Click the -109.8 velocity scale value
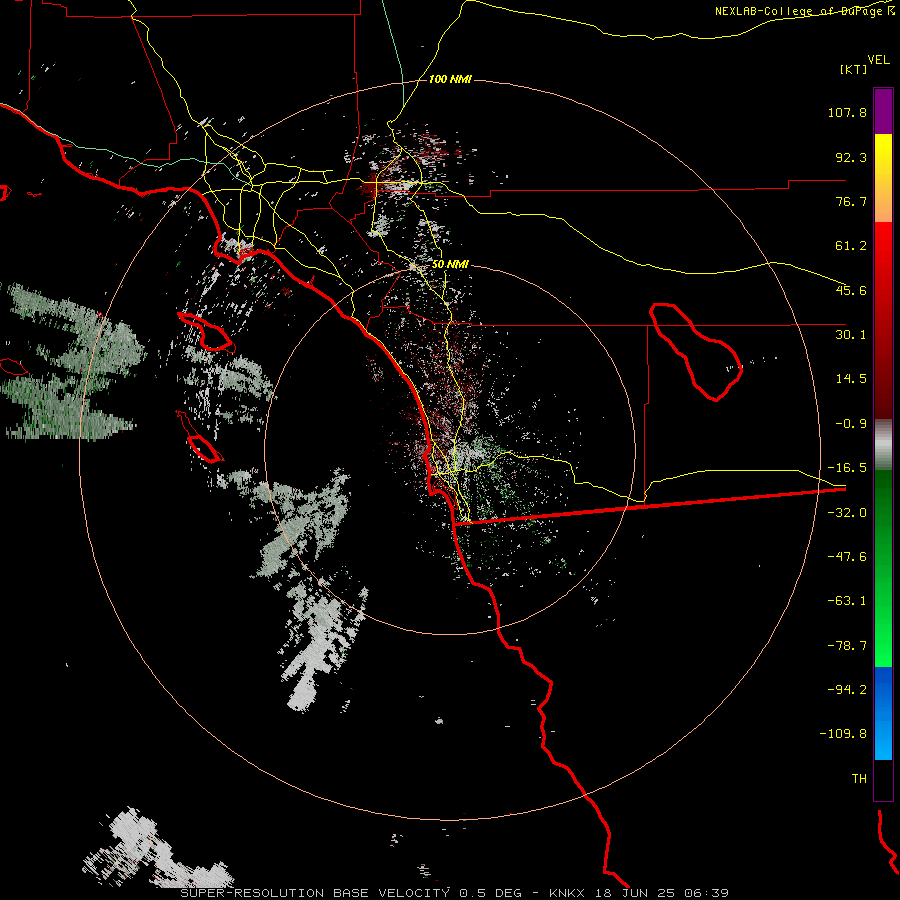The height and width of the screenshot is (900, 900). (x=843, y=734)
